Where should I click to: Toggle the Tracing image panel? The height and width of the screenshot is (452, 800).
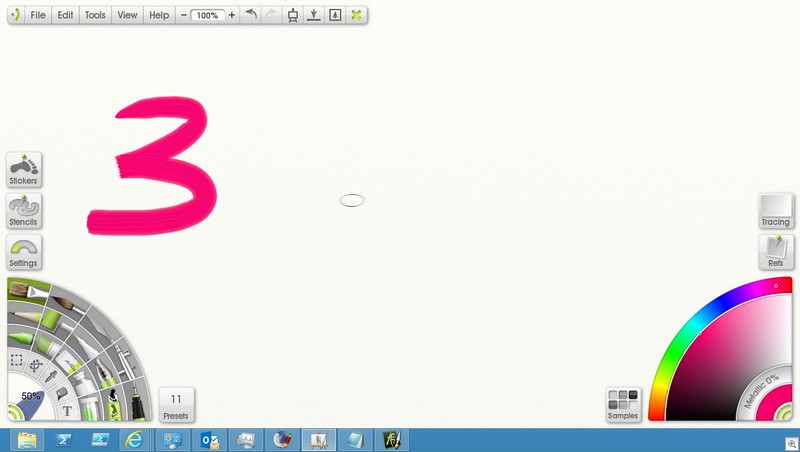pyautogui.click(x=775, y=211)
